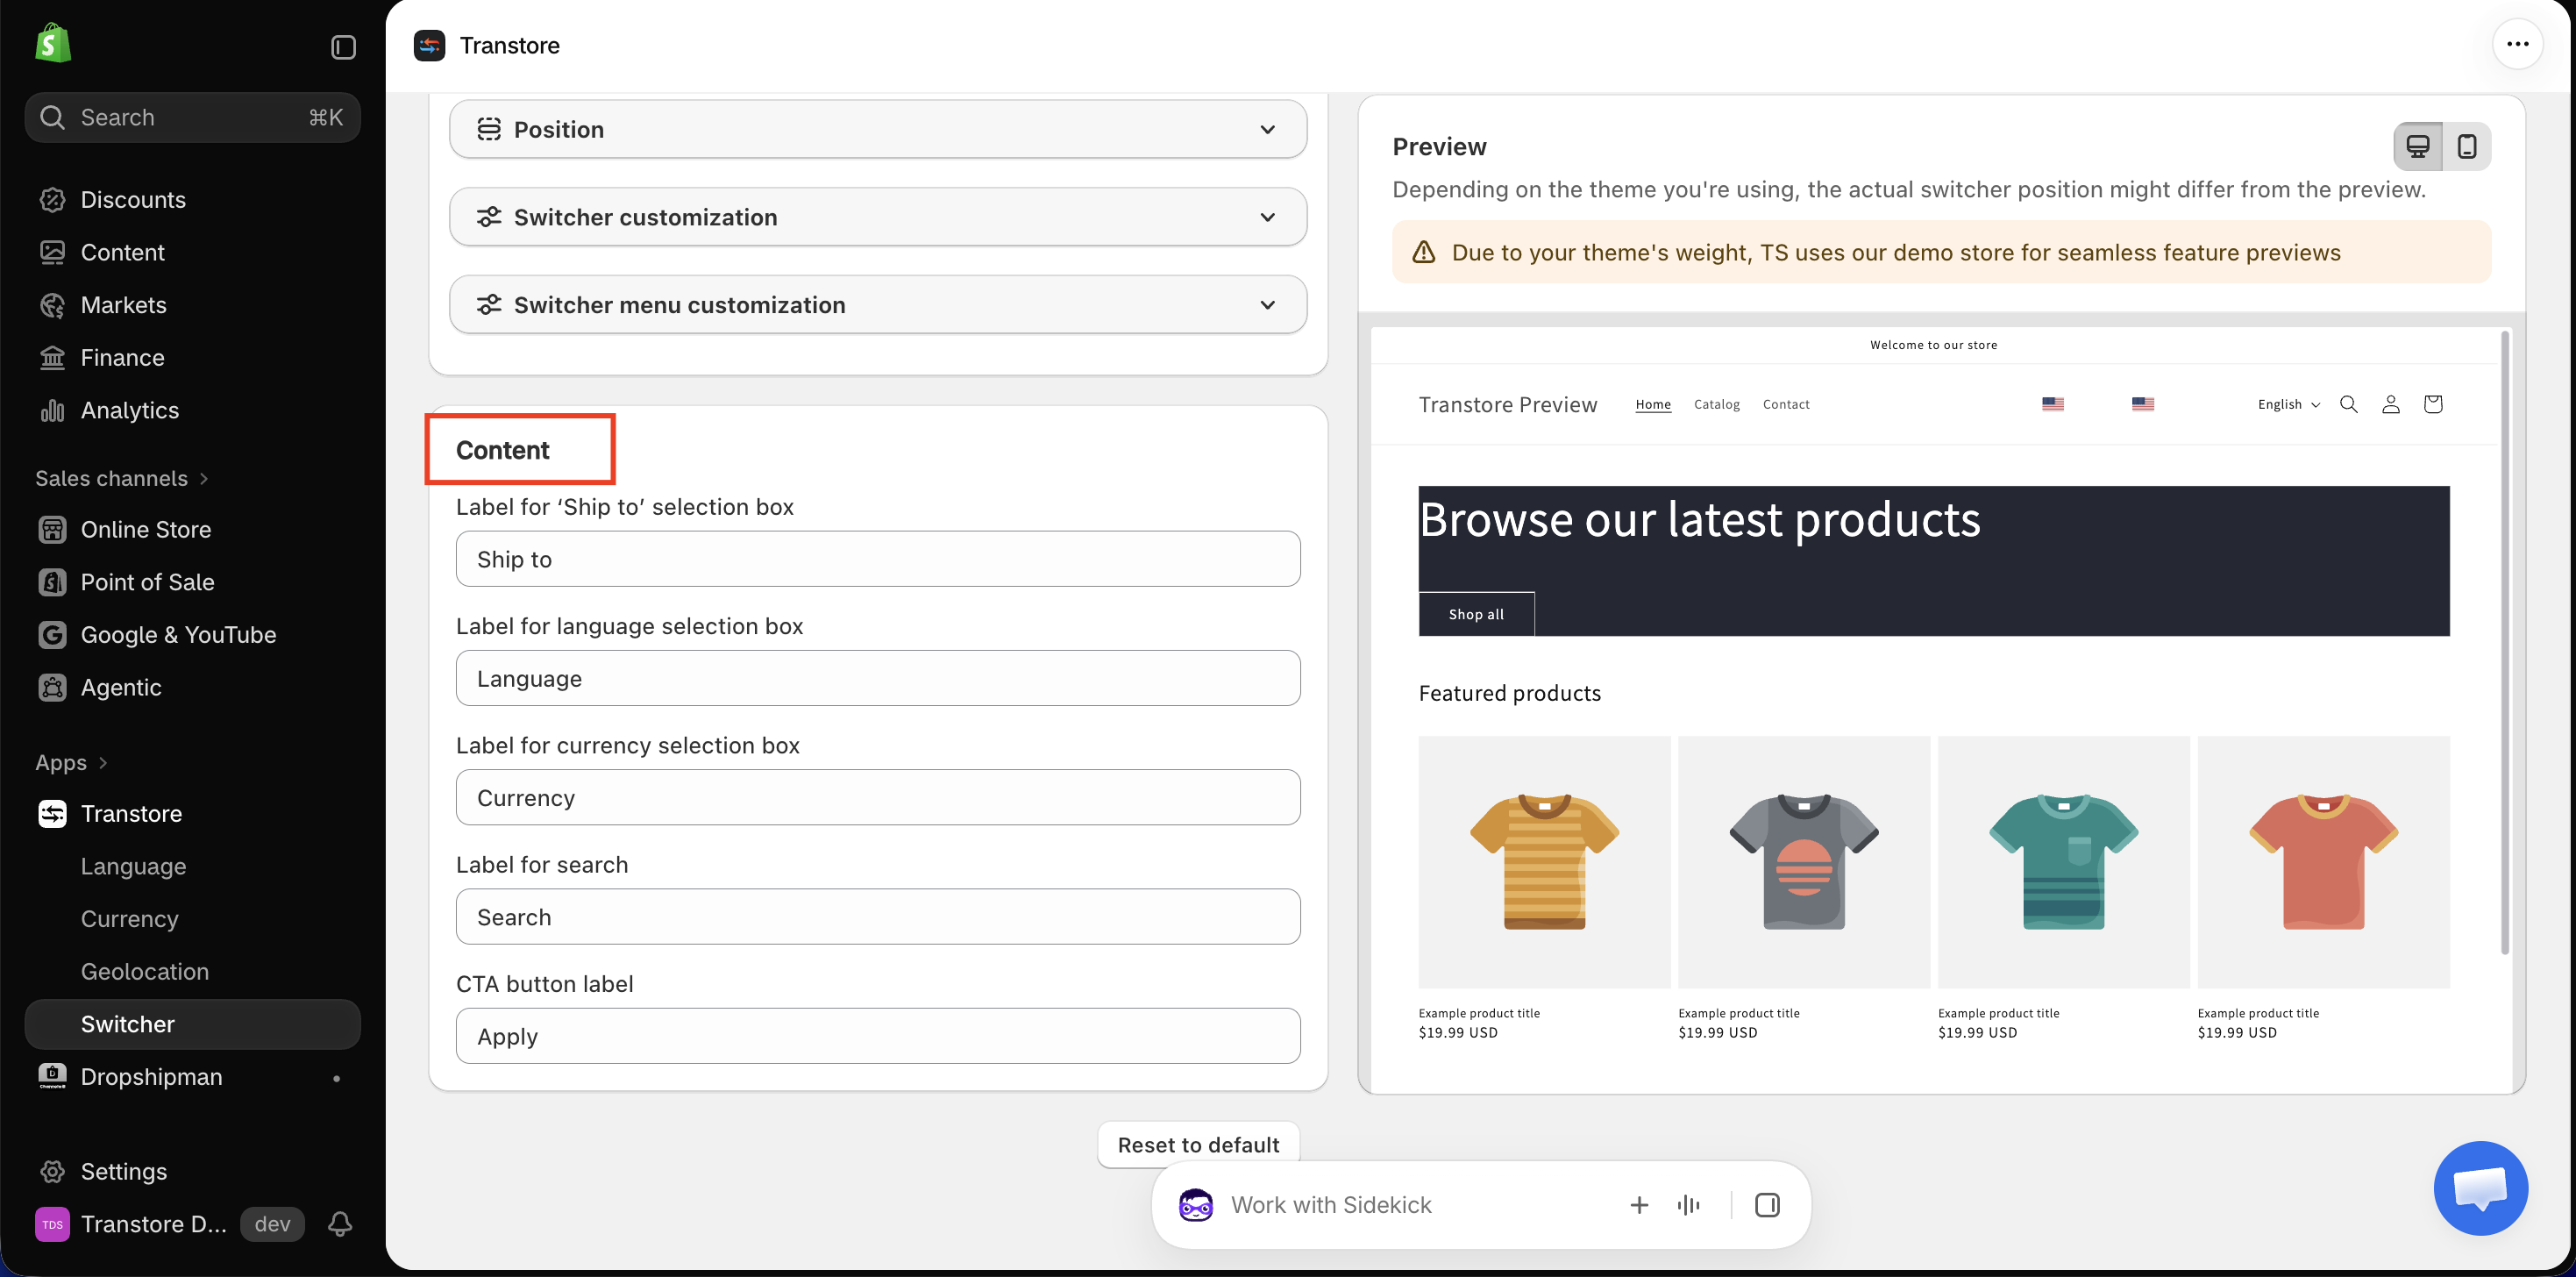
Task: Open Transtore Currency subpage
Action: [193, 919]
